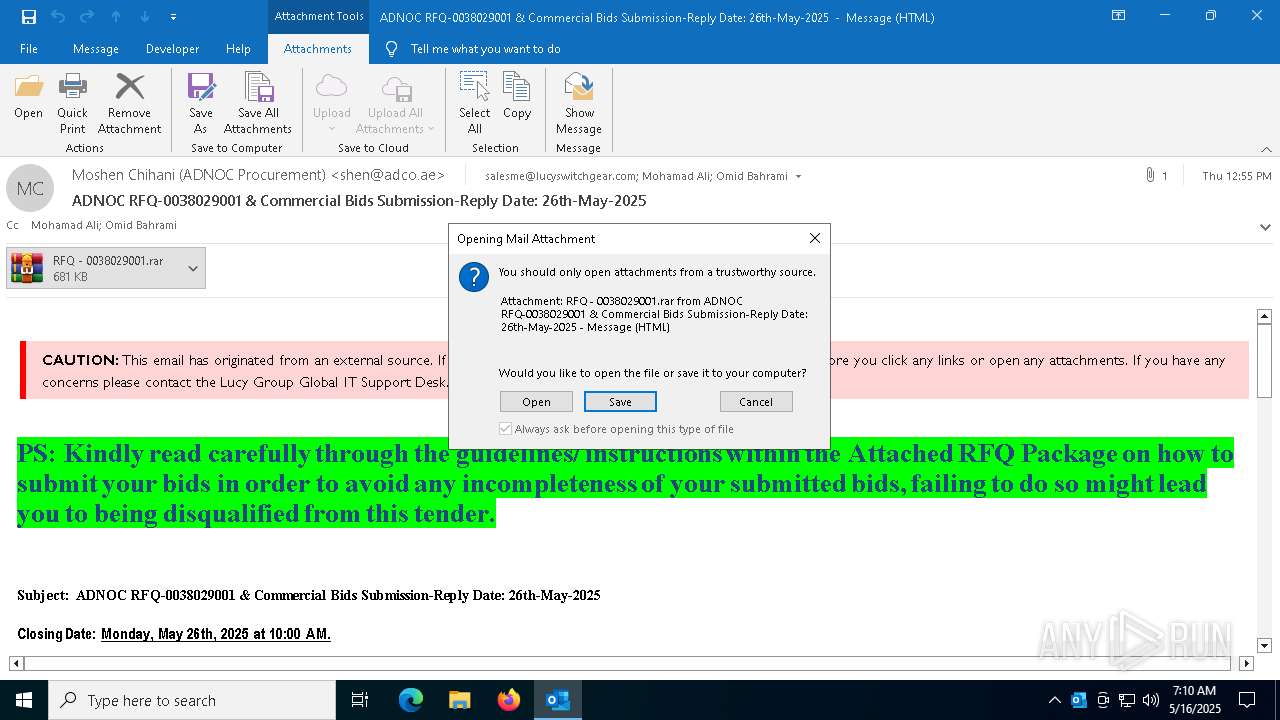Click Save in the attachment dialog

point(620,401)
